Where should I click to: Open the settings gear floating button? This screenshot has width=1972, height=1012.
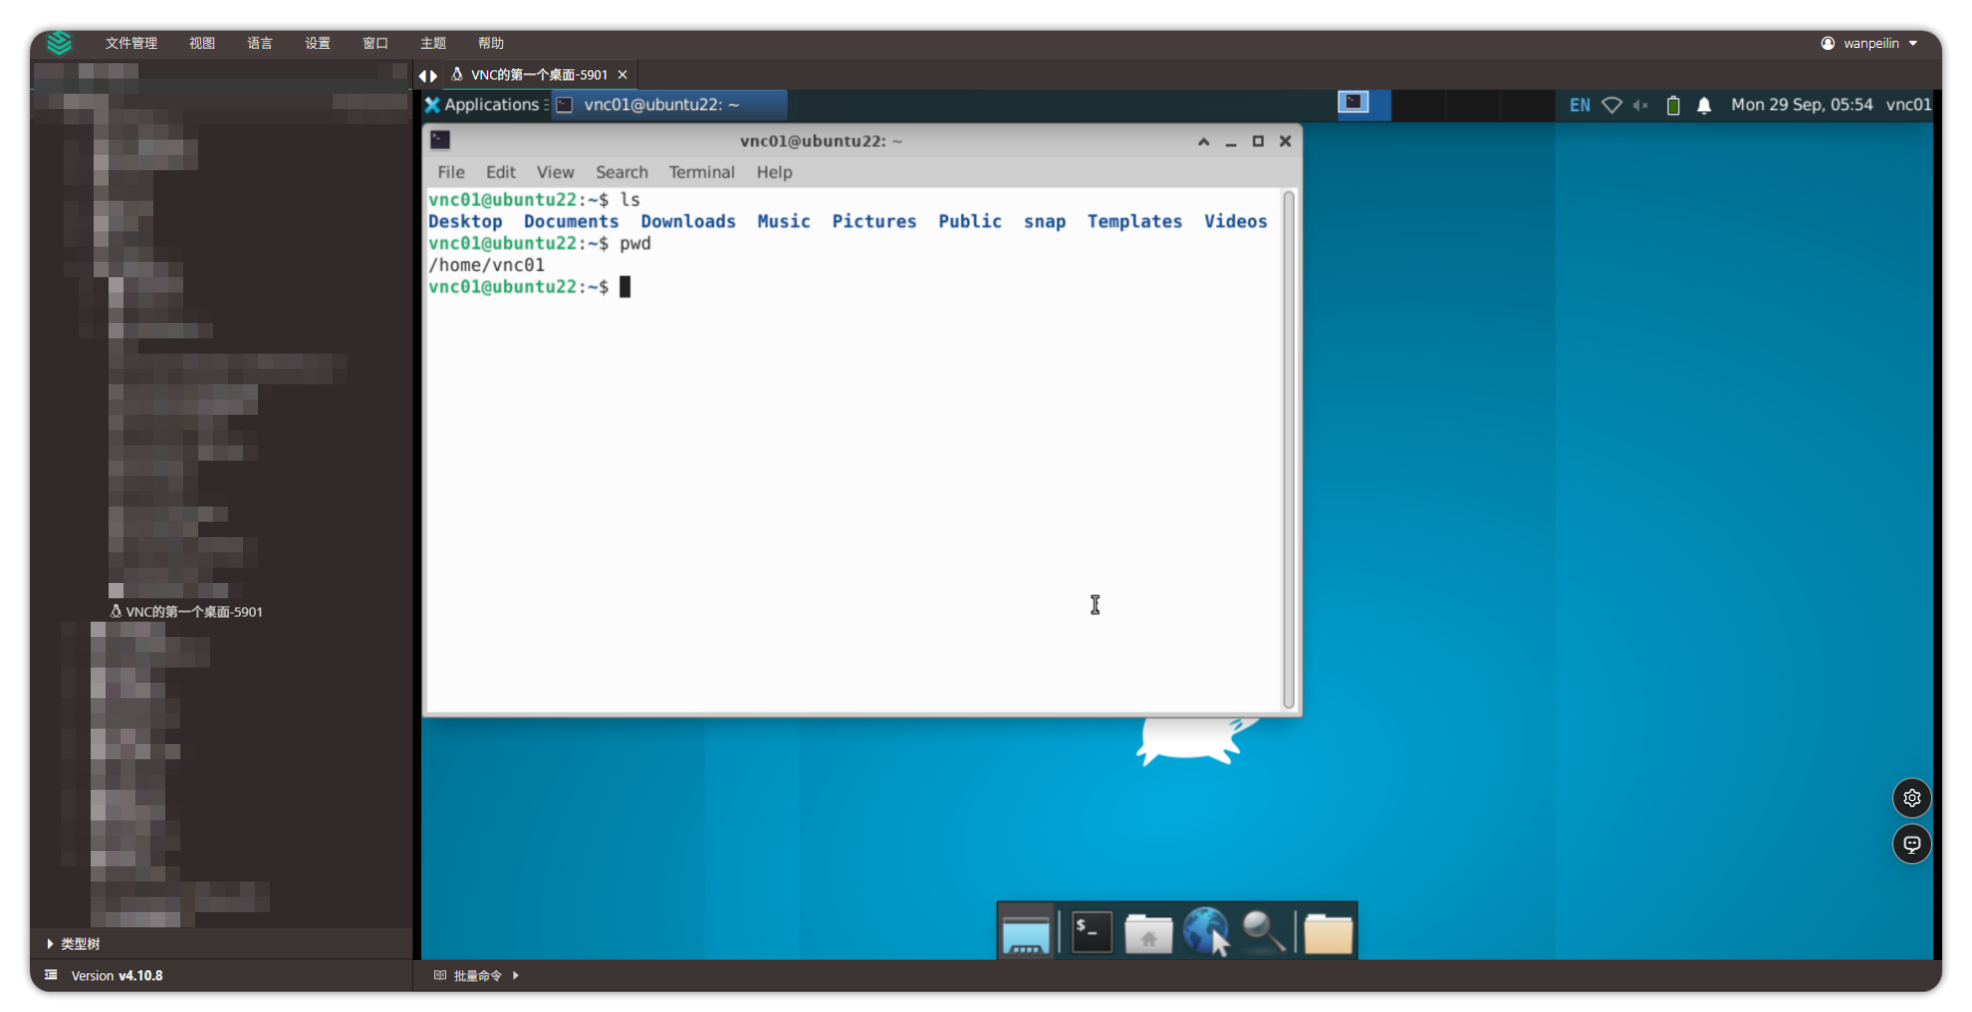pyautogui.click(x=1911, y=798)
